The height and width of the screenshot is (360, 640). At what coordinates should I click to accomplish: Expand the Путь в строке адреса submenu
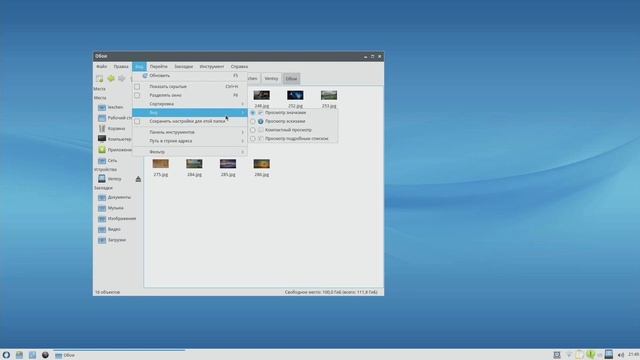coord(190,141)
